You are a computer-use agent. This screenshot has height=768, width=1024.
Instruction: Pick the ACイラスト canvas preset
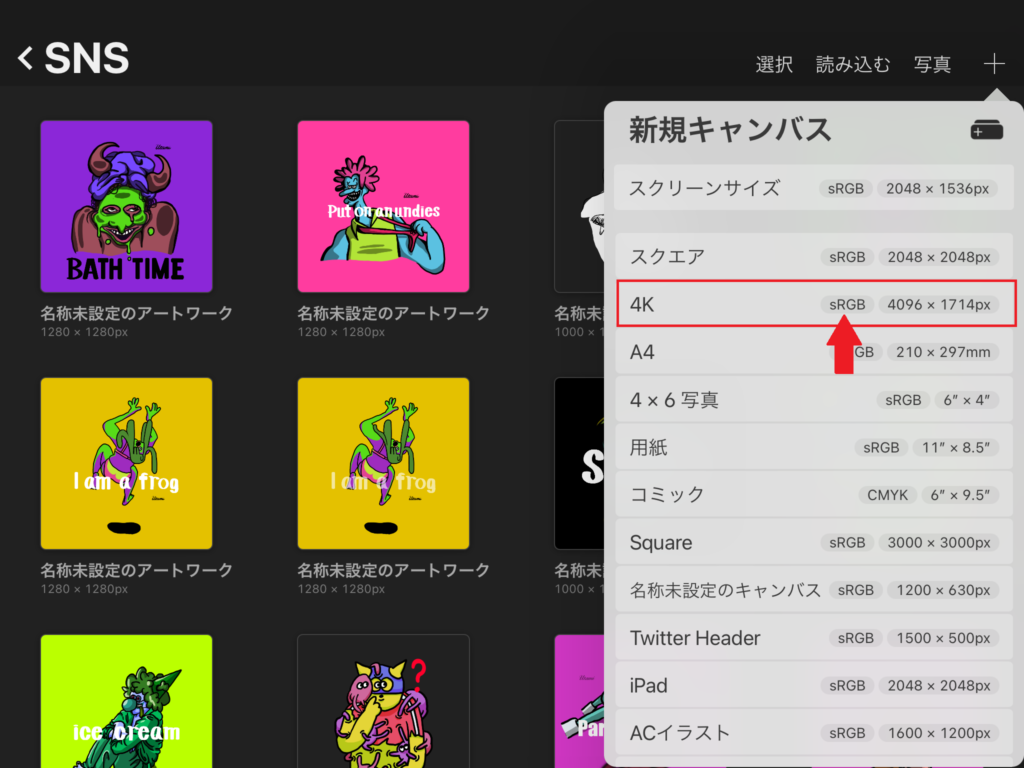(x=814, y=733)
